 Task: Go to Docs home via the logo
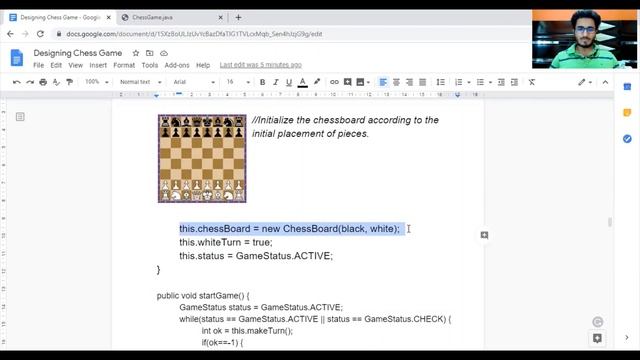pyautogui.click(x=17, y=58)
